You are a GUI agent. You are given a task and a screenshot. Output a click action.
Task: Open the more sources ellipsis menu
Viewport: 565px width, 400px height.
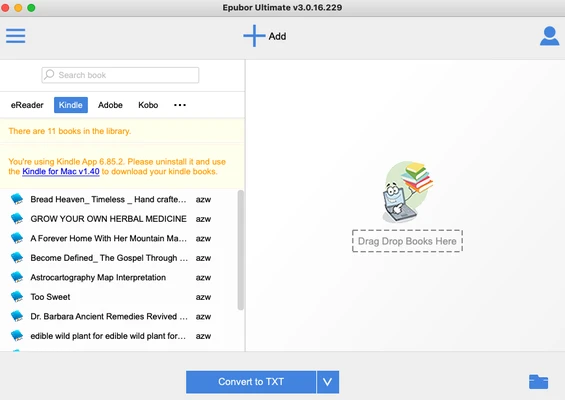(x=180, y=105)
